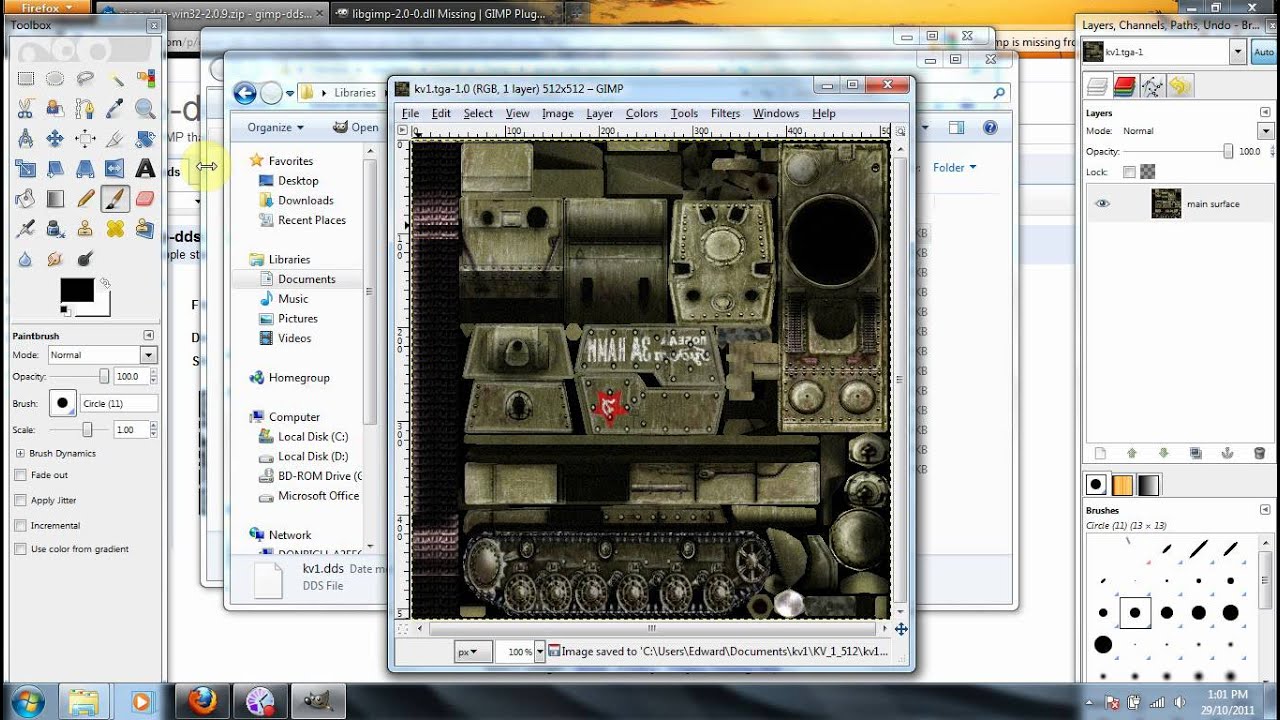Screen dimensions: 1280x720
Task: Enable the Apply Jitter checkbox
Action: 20,500
